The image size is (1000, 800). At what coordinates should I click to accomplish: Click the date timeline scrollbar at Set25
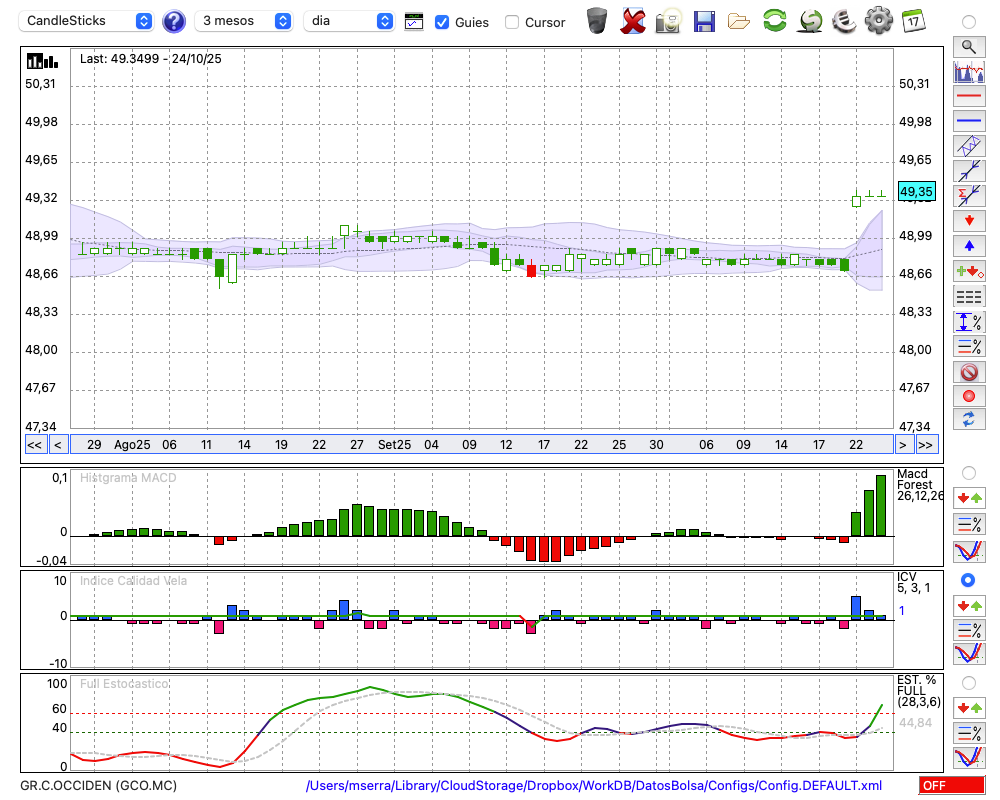point(394,444)
